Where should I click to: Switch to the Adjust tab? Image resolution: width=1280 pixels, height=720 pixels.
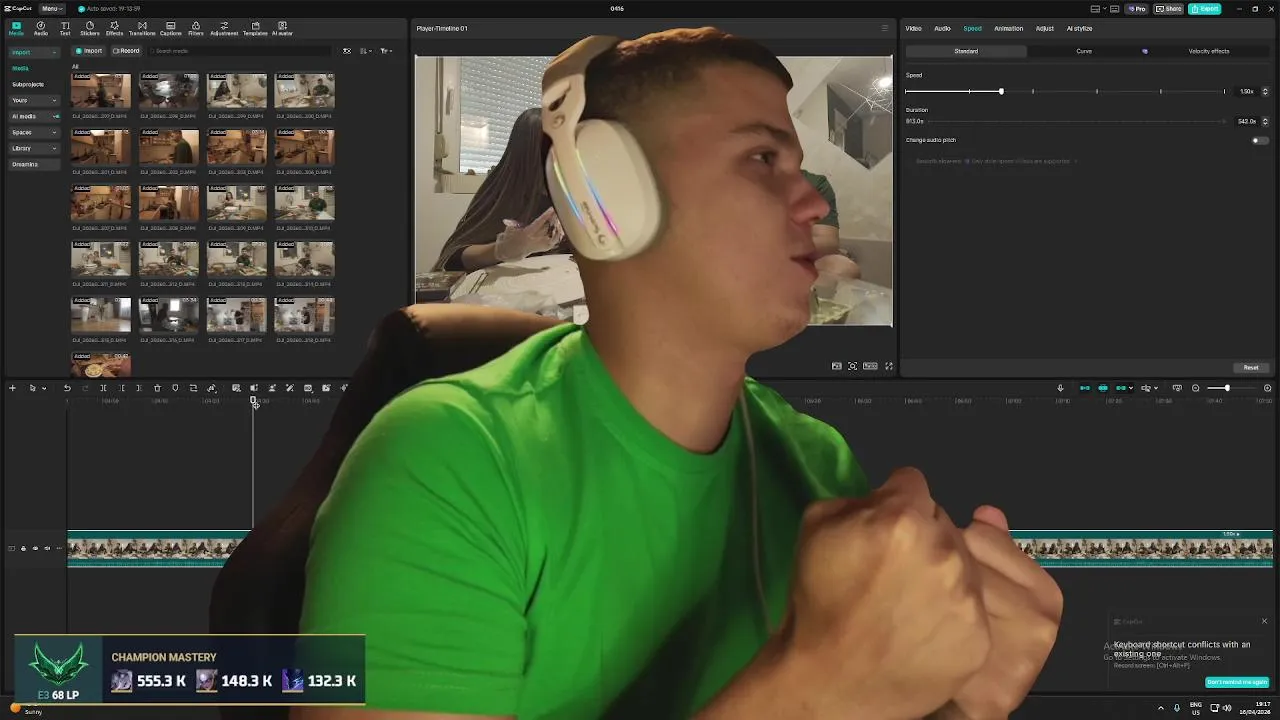pyautogui.click(x=1045, y=28)
